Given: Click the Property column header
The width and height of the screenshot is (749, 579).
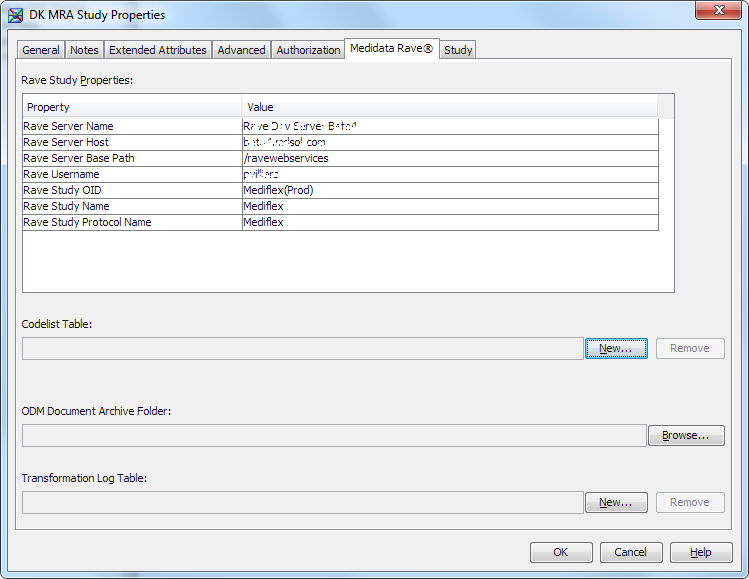Looking at the screenshot, I should 132,107.
